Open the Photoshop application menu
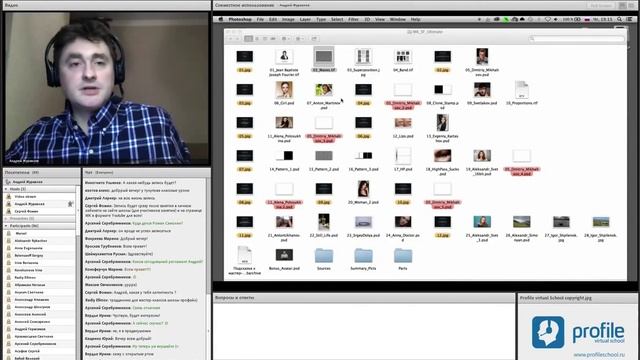This screenshot has width=640, height=360. tap(240, 19)
